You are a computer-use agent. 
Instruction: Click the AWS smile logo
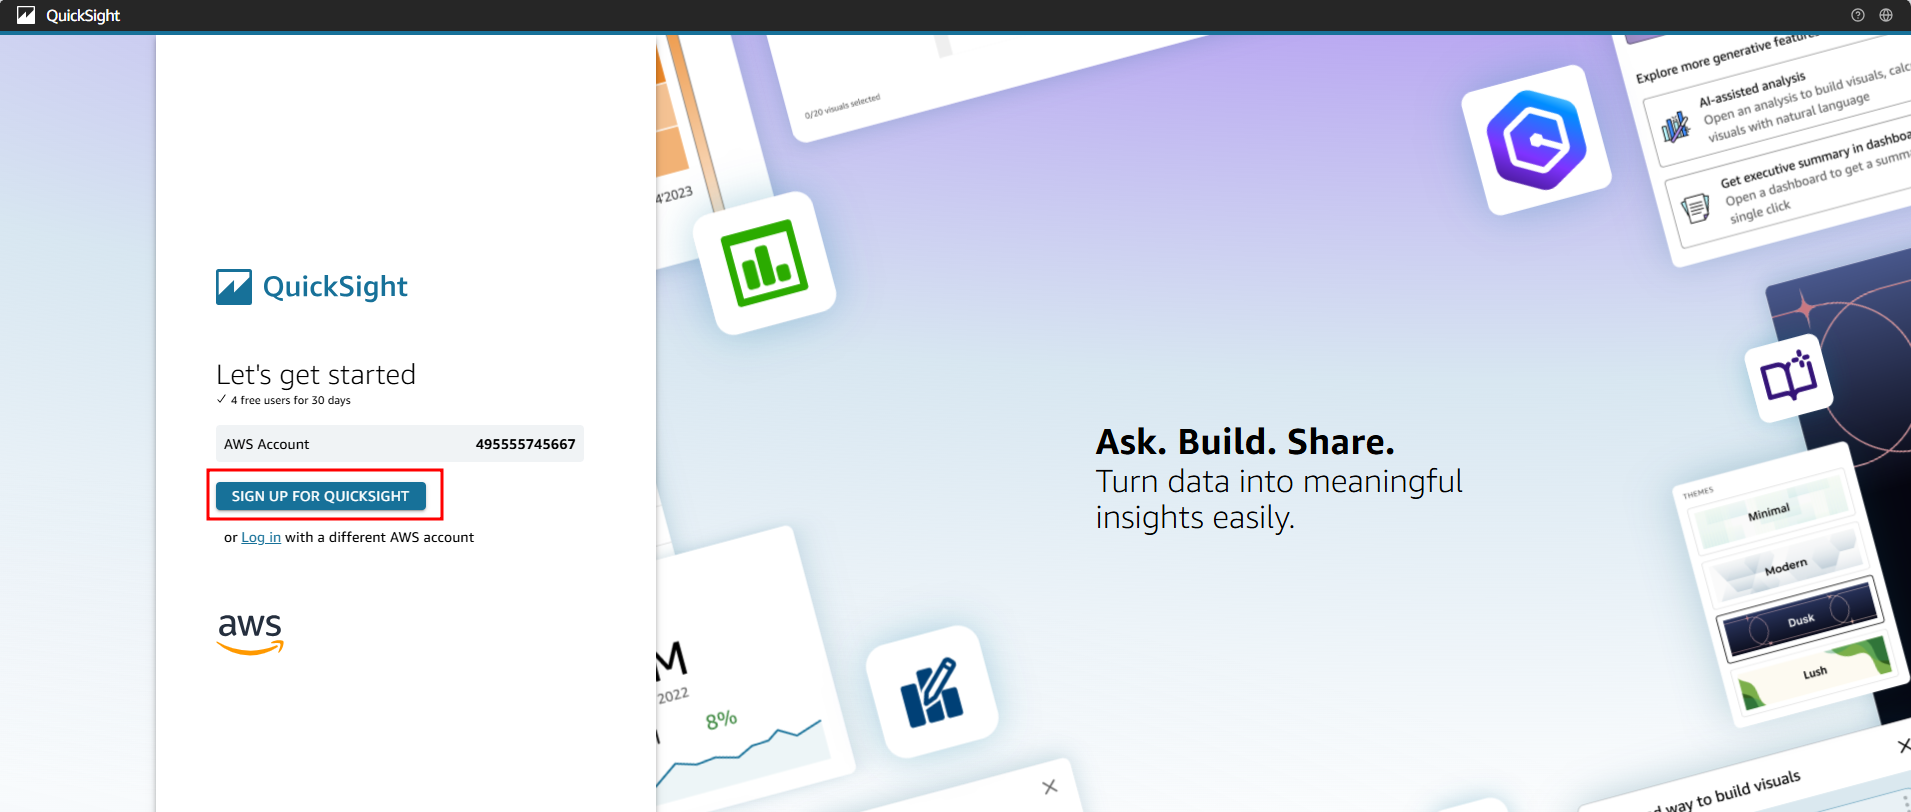click(x=250, y=633)
